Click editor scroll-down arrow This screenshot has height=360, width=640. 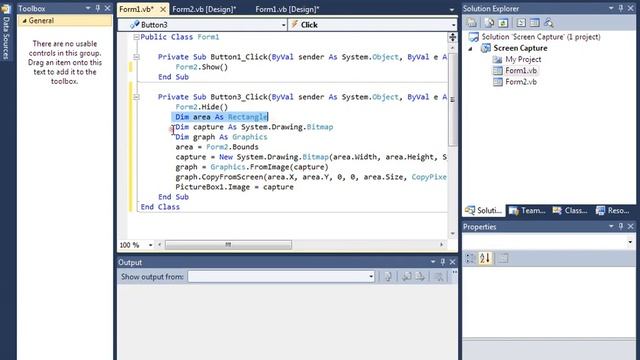pyautogui.click(x=452, y=234)
